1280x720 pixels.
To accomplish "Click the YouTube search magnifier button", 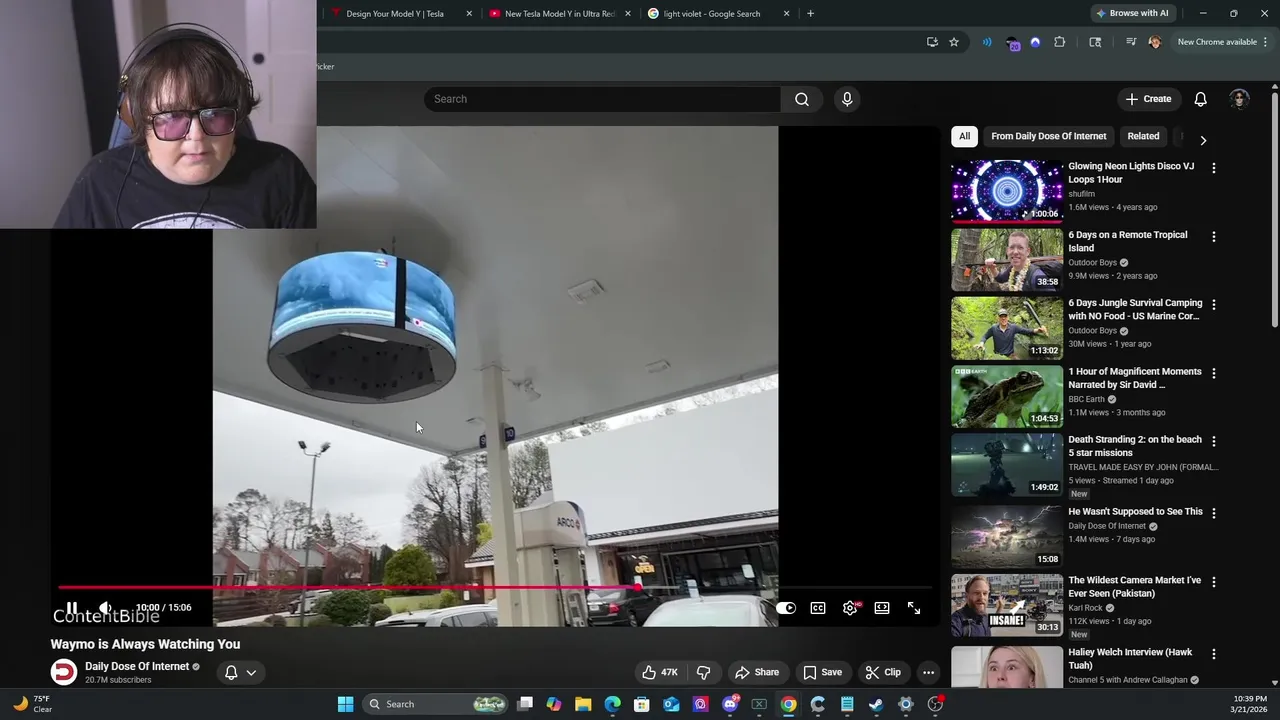I will (802, 99).
